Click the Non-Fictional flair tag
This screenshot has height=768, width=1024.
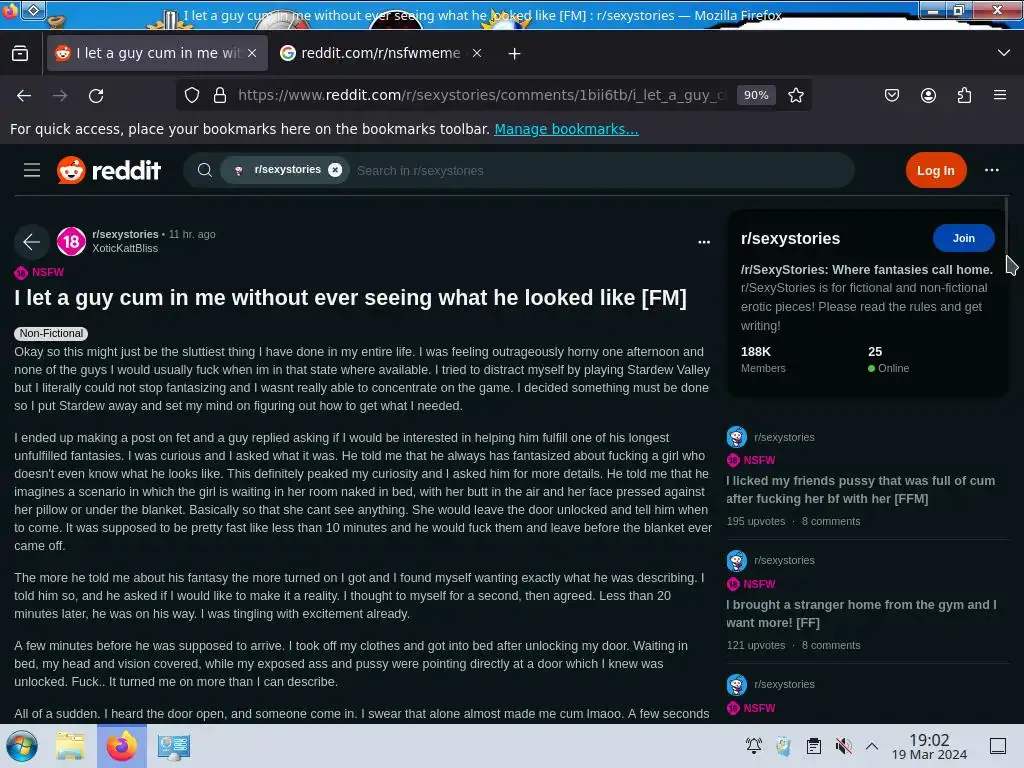[x=51, y=333]
